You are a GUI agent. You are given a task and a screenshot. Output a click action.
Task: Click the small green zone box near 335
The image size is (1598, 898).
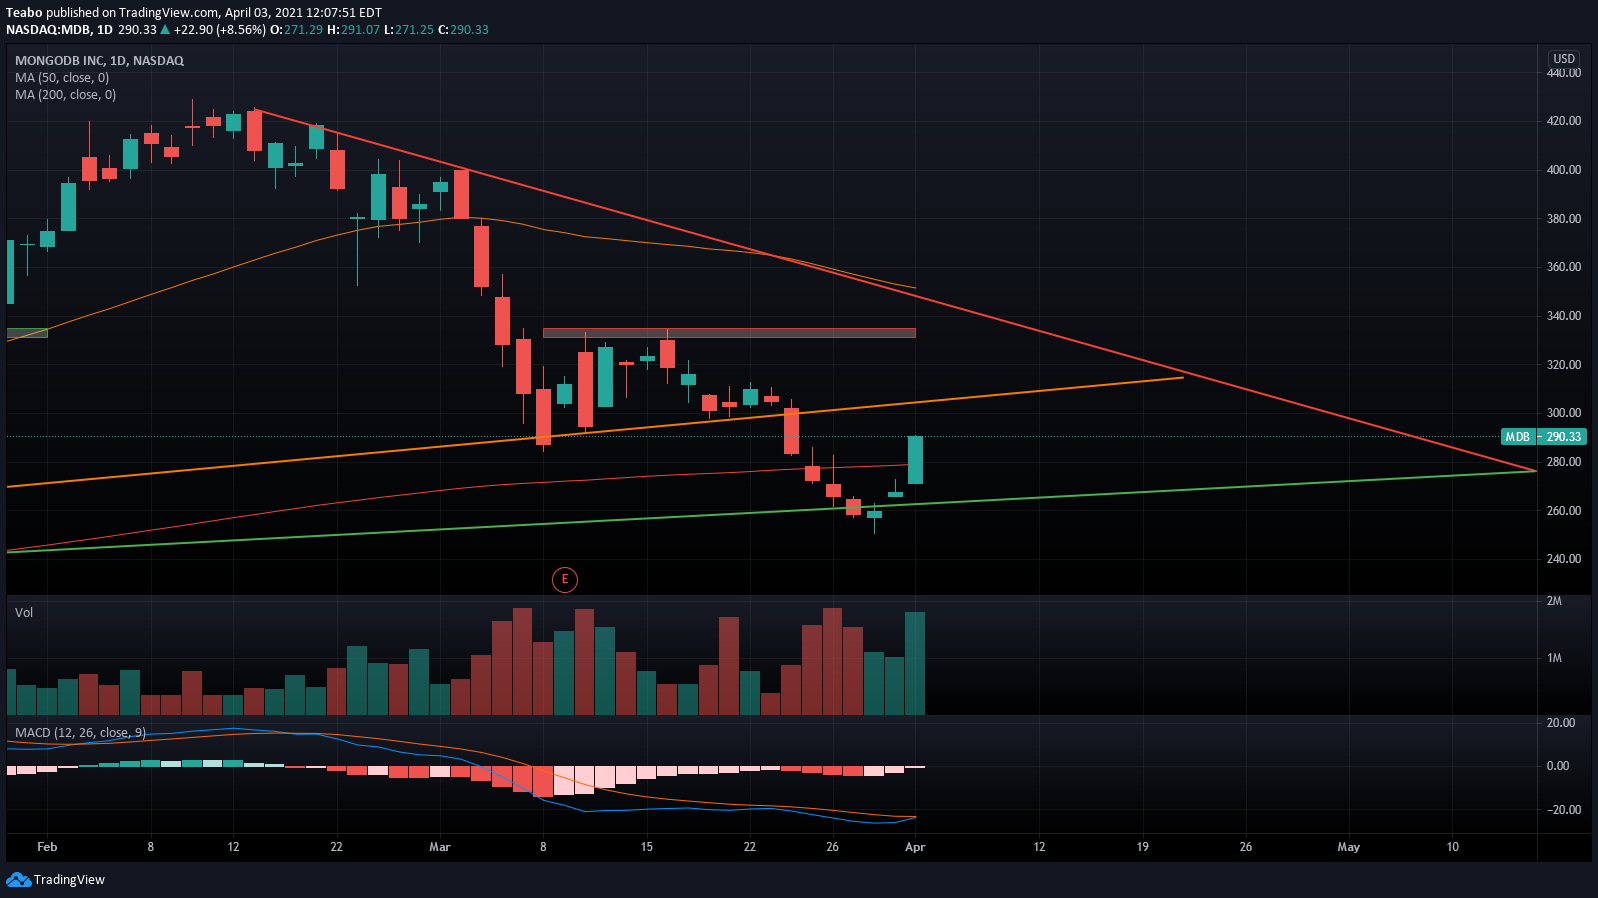tap(27, 333)
